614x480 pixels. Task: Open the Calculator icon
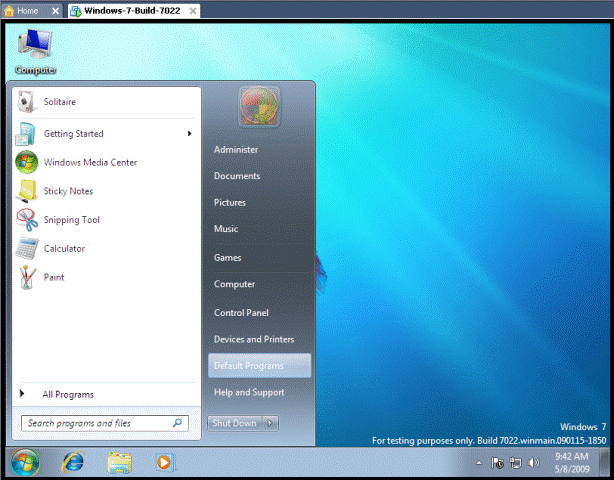pos(26,249)
